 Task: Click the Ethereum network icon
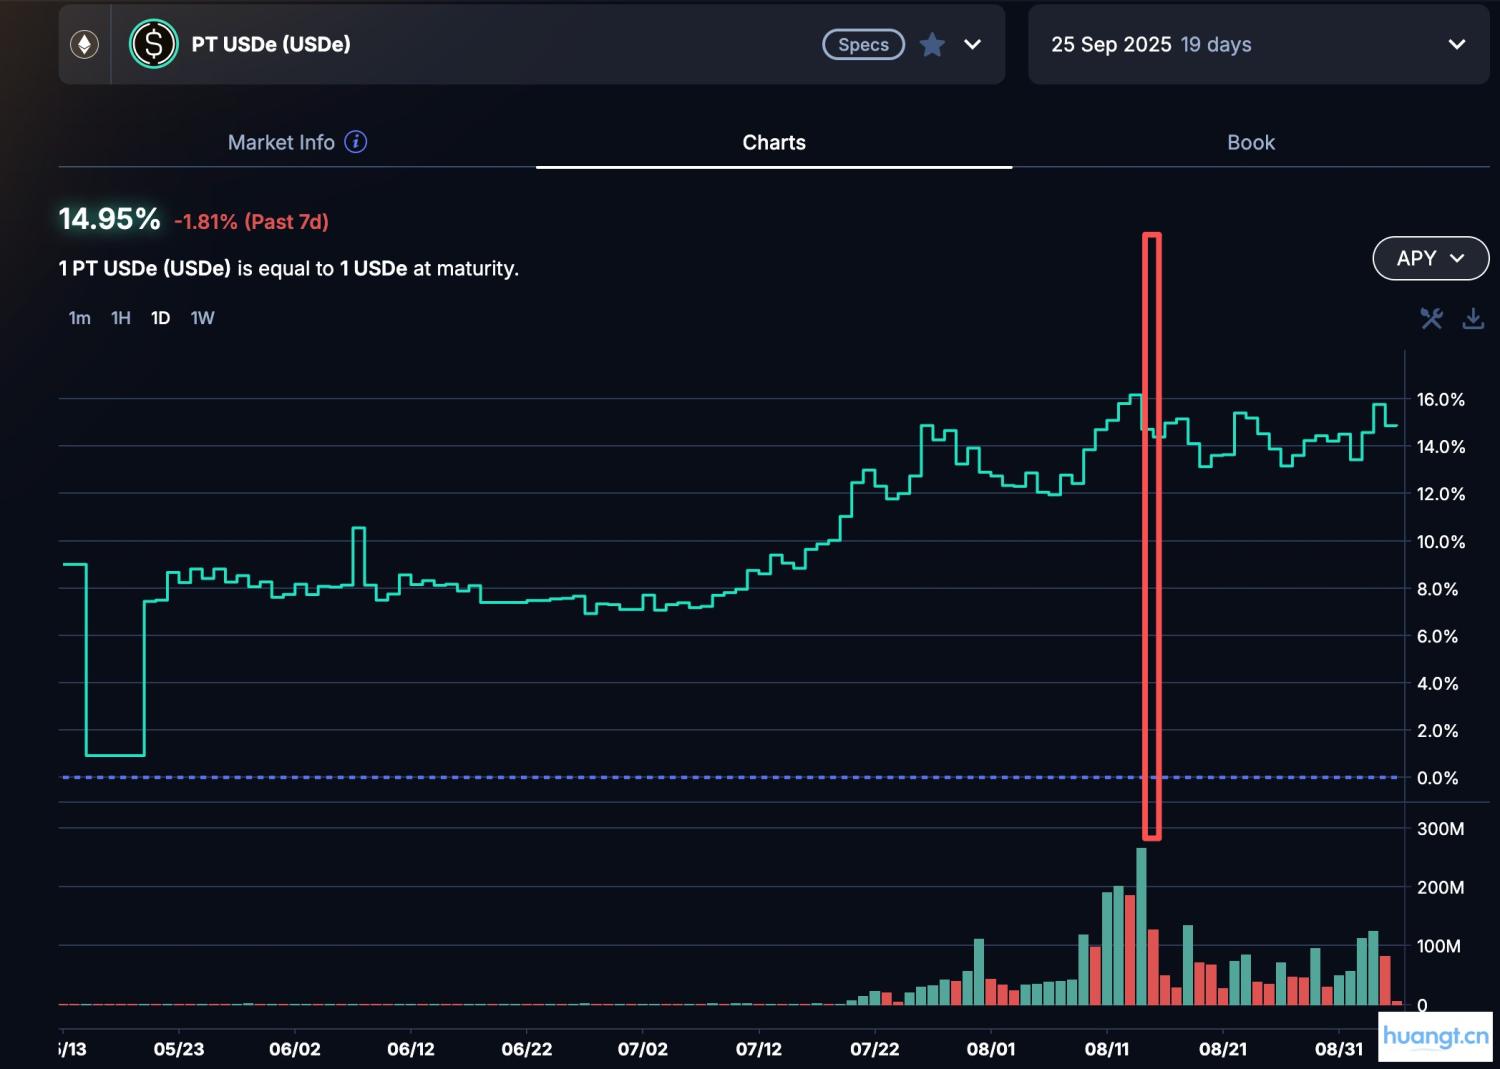click(84, 44)
